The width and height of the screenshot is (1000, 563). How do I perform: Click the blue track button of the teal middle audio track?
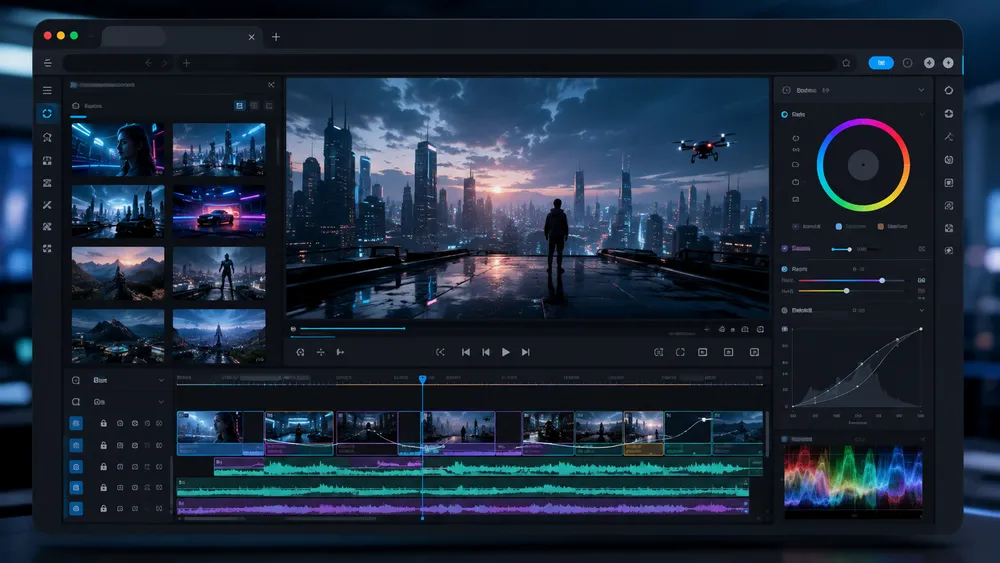76,488
